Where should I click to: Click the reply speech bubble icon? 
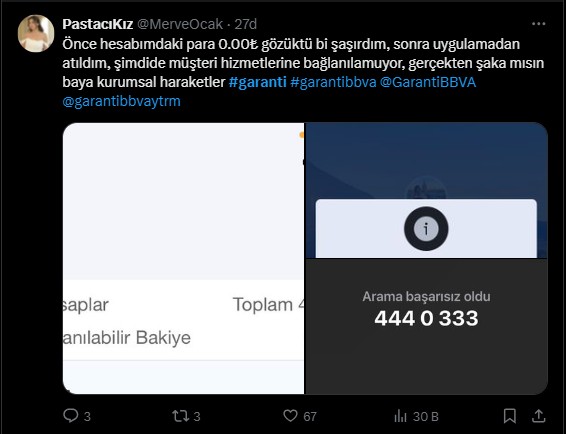pos(71,416)
